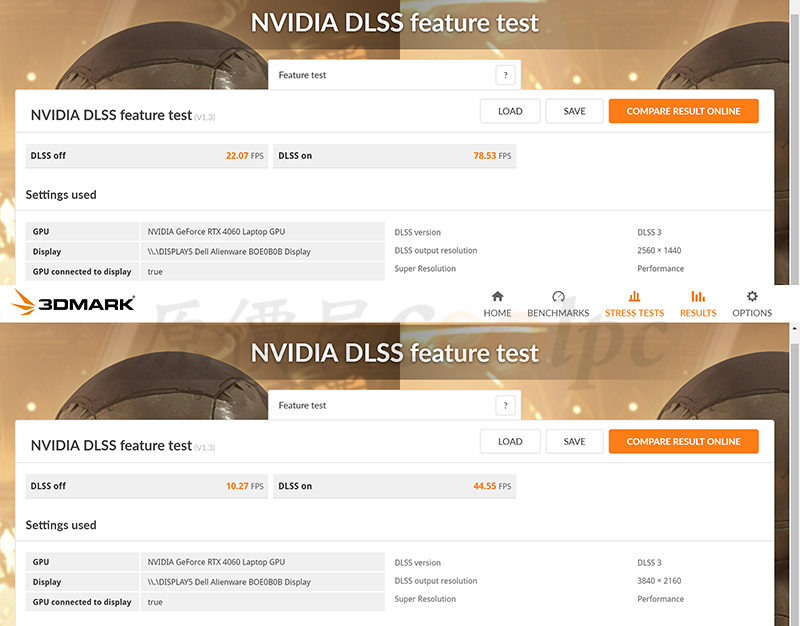Screen dimensions: 800x626
Task: Click the upper Super Resolution Performance value
Action: tap(660, 268)
